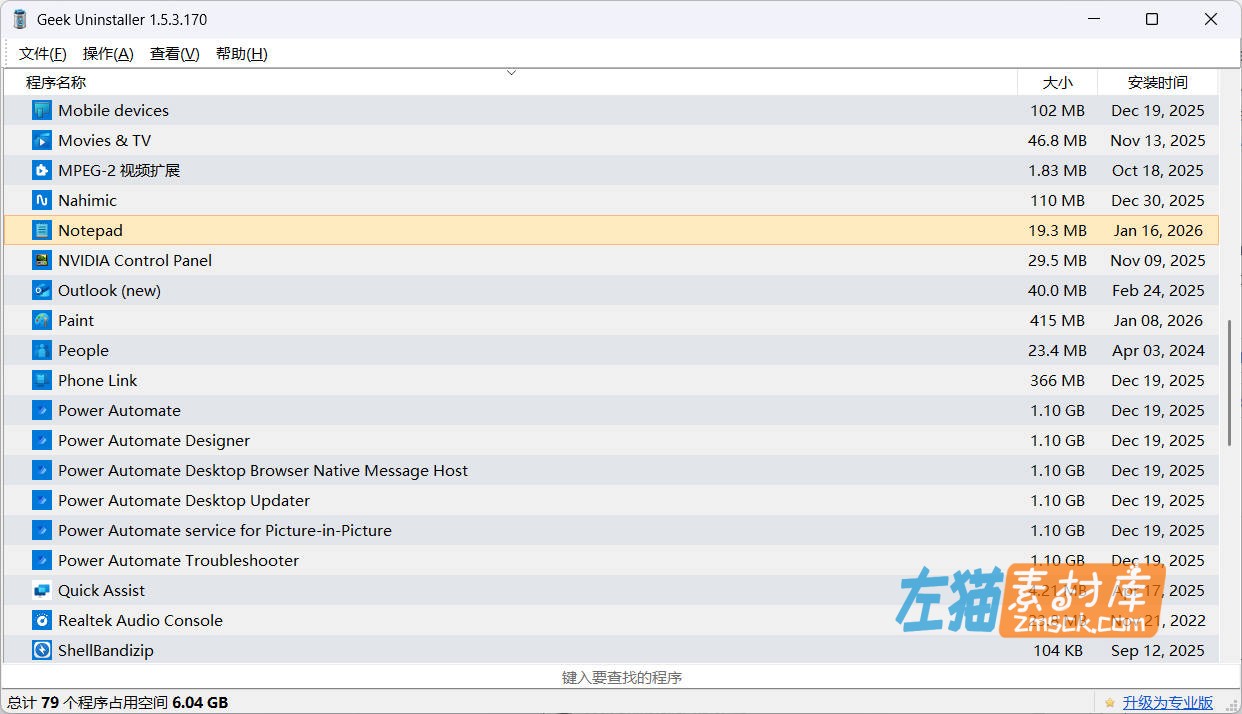Click the sort arrow above the program list
This screenshot has width=1242, height=714.
coord(511,72)
